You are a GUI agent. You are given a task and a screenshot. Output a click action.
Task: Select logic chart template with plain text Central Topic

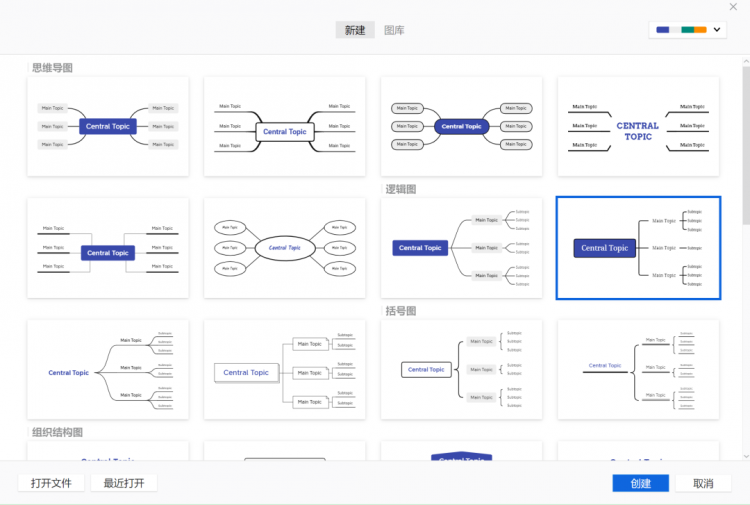tap(108, 370)
